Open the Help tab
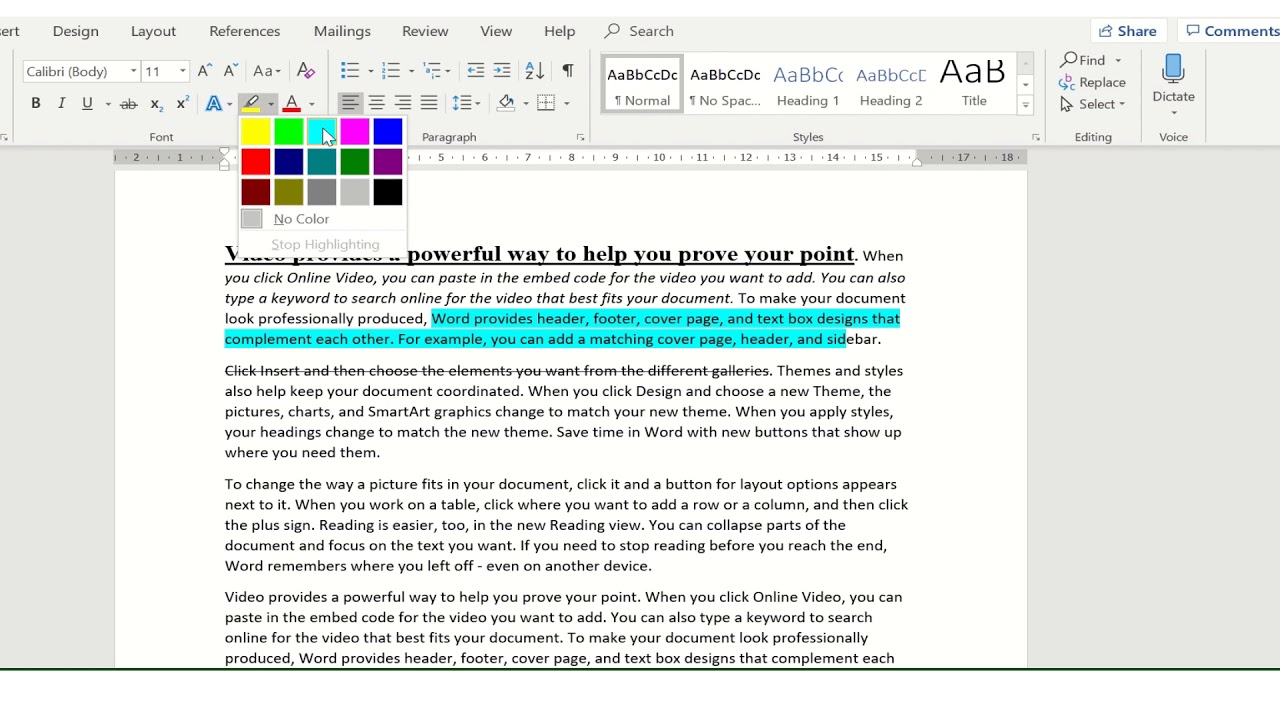1280x720 pixels. point(560,31)
